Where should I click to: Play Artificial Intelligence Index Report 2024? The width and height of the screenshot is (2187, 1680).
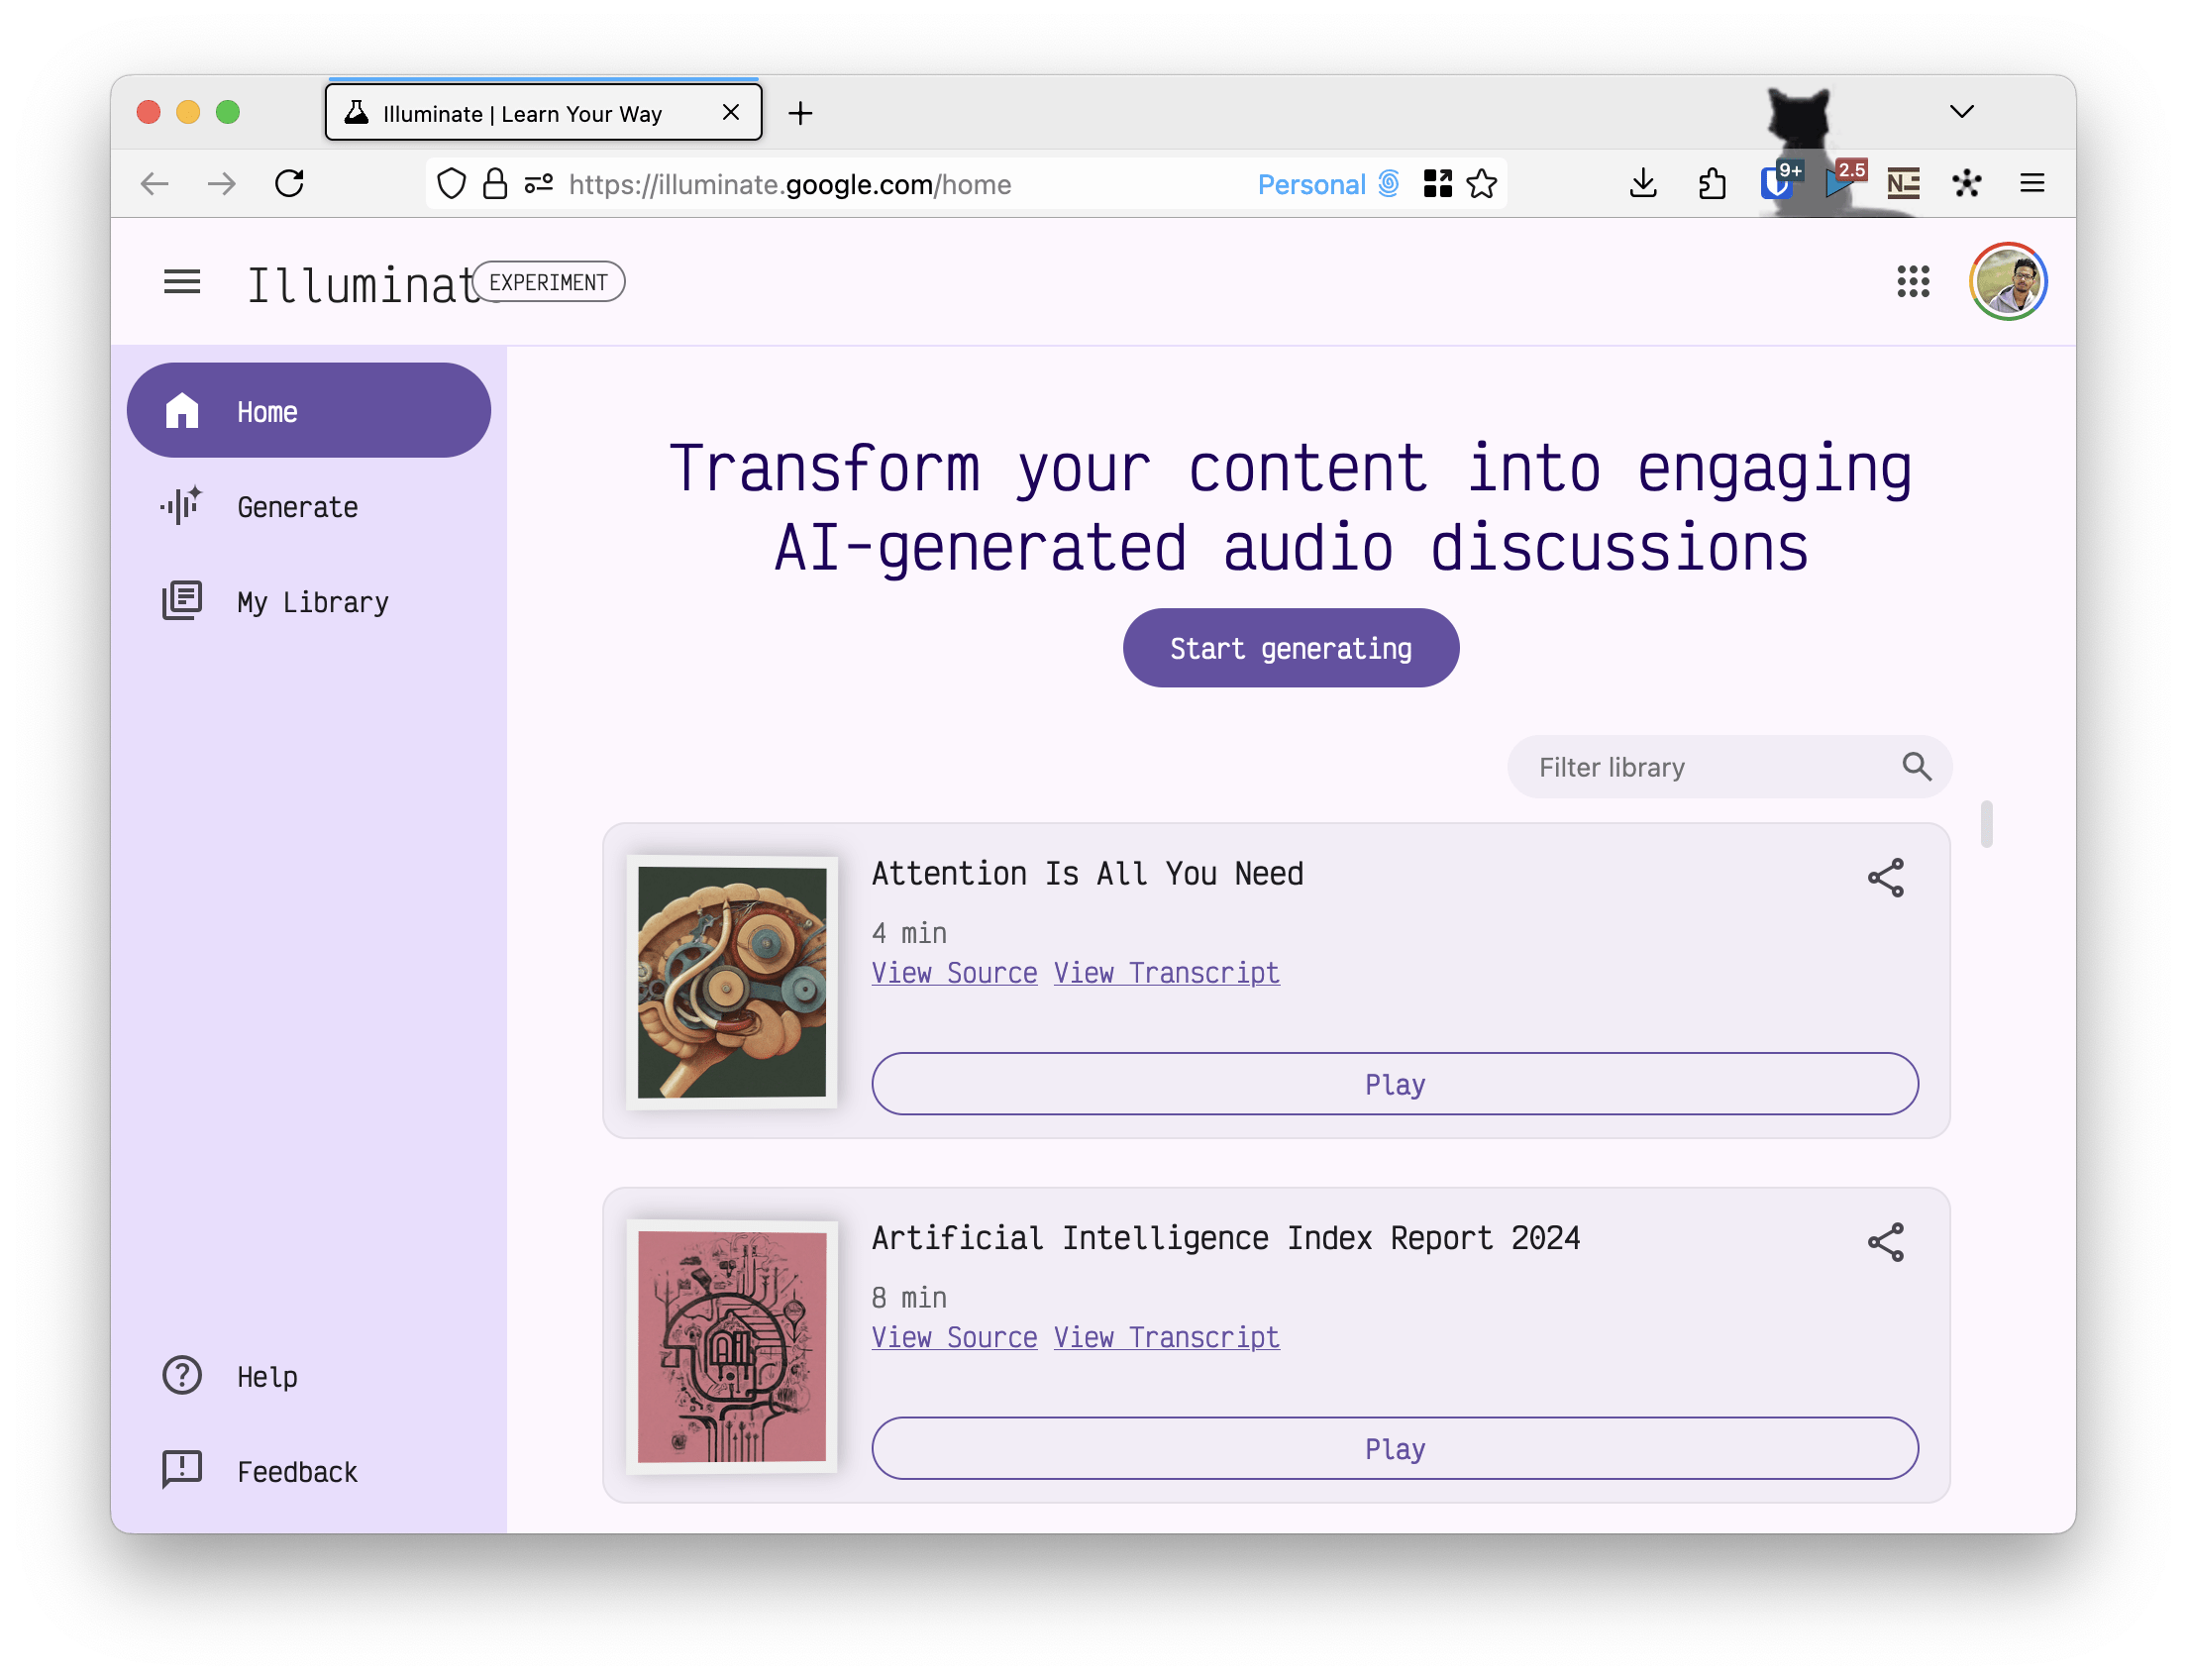pos(1394,1449)
